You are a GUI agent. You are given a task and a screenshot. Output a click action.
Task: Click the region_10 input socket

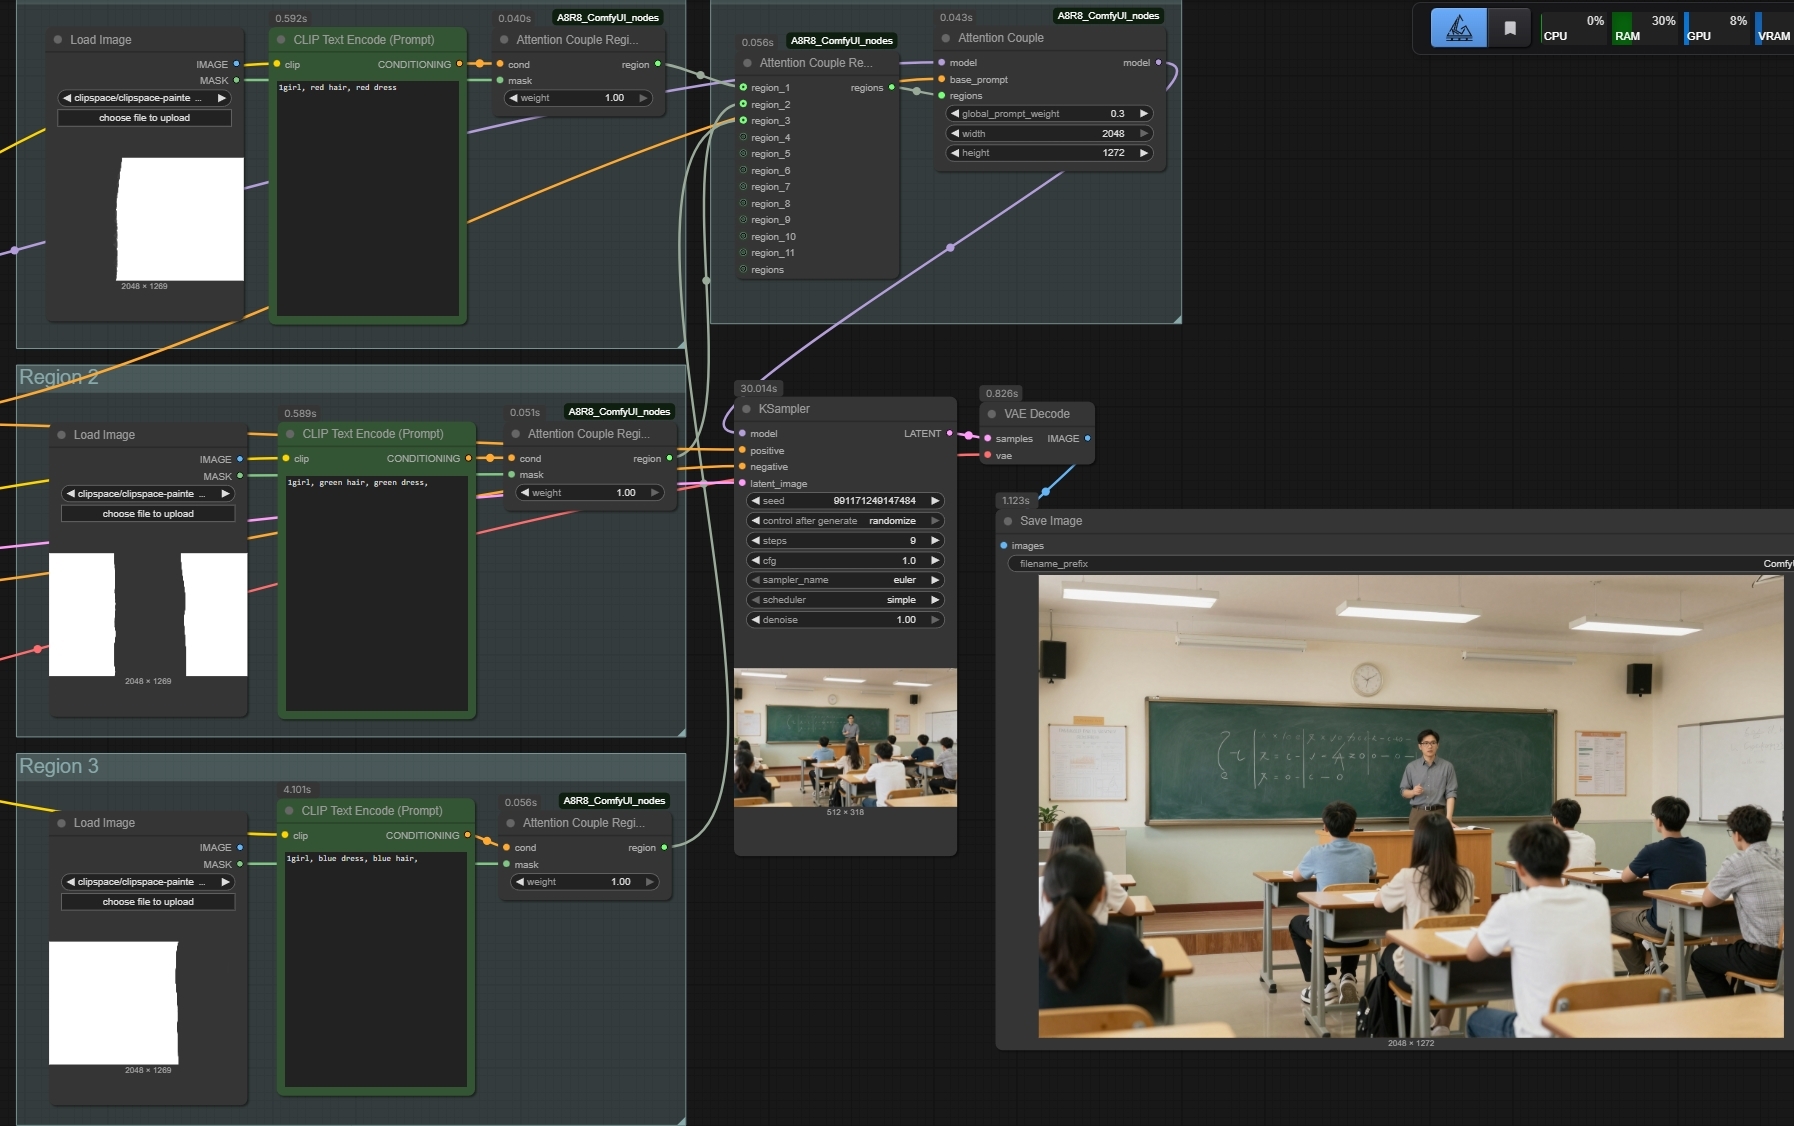(743, 237)
